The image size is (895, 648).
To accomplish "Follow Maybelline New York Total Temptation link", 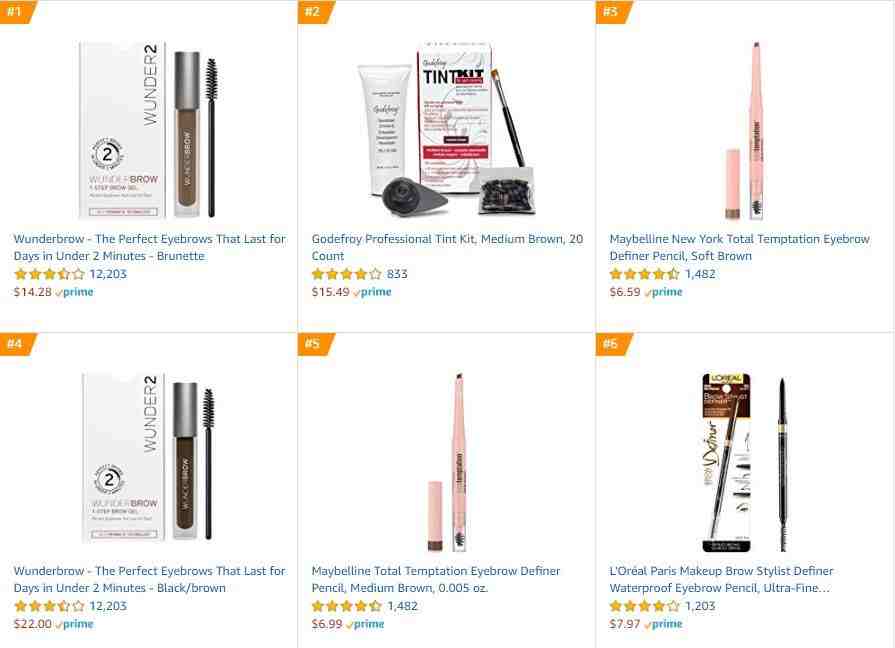I will [739, 247].
